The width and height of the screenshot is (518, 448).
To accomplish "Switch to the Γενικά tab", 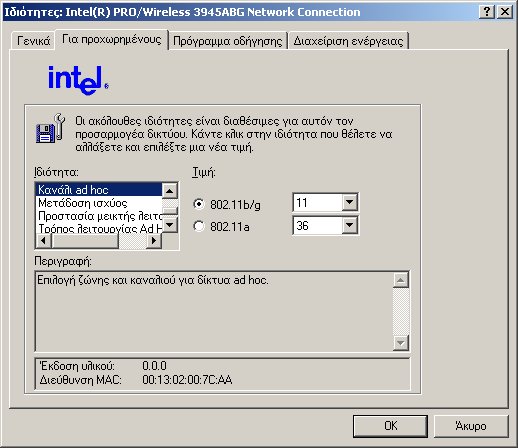I will (33, 41).
